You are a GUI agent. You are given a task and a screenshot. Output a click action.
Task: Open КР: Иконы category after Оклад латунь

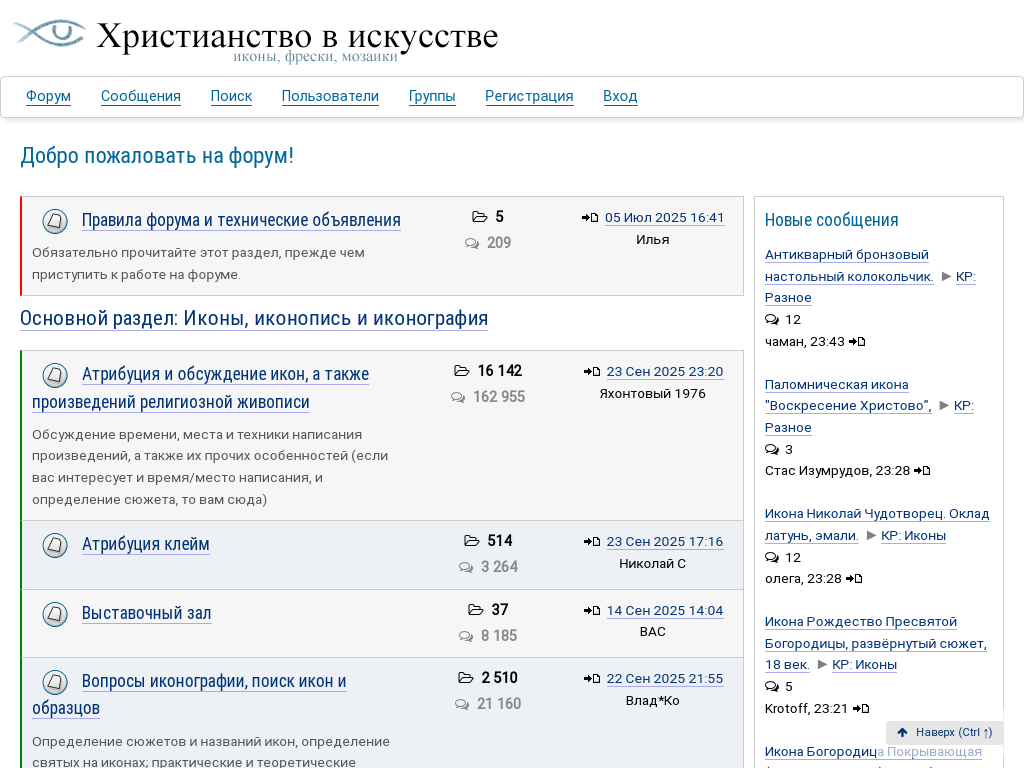point(913,535)
